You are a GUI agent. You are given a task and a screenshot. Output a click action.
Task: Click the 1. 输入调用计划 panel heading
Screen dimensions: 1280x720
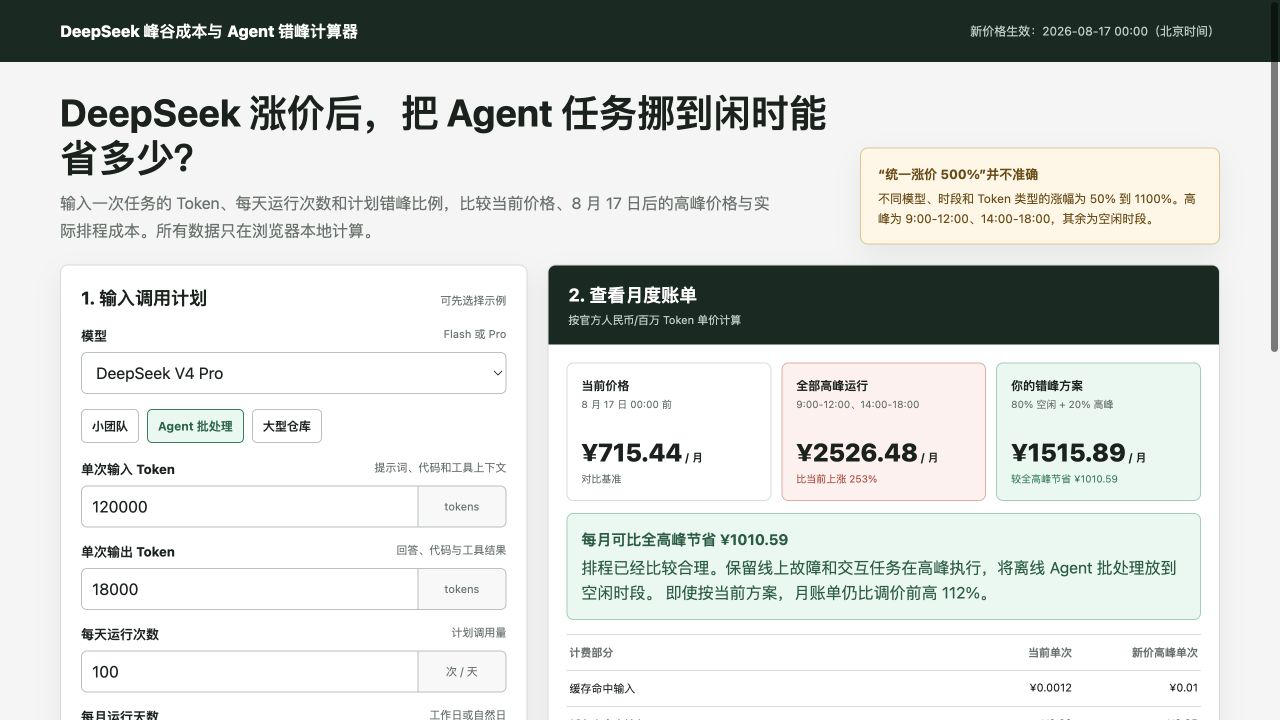point(144,298)
